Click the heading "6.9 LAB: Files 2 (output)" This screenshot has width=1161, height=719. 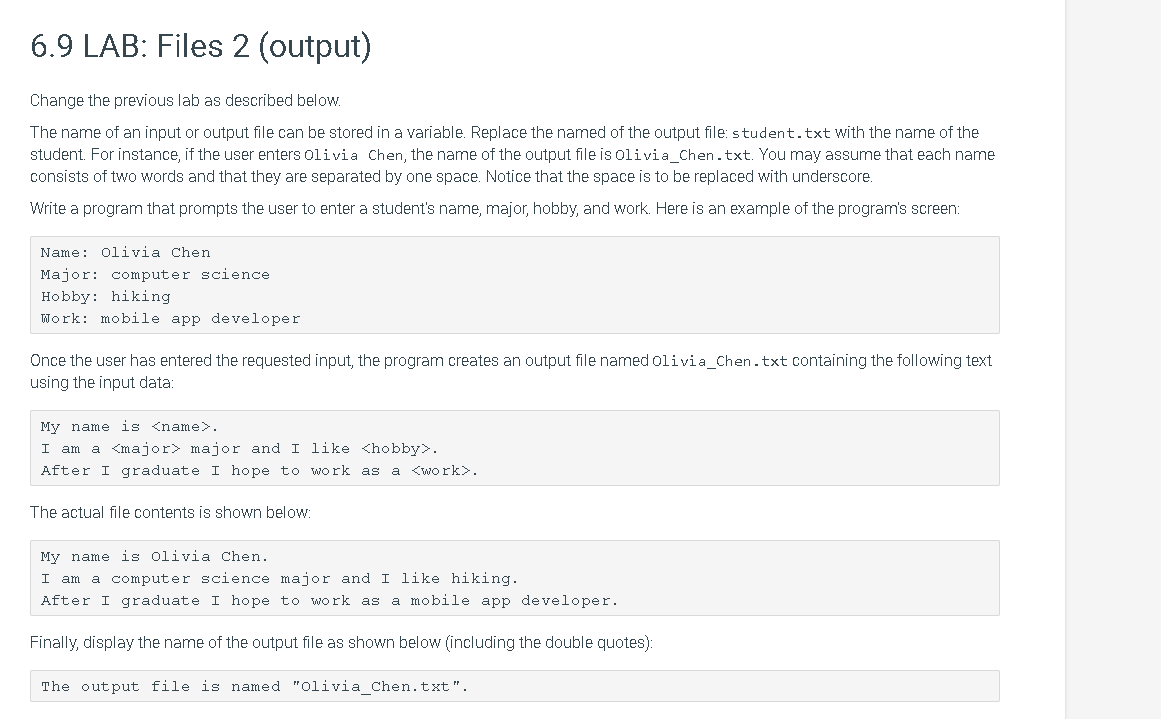click(201, 46)
